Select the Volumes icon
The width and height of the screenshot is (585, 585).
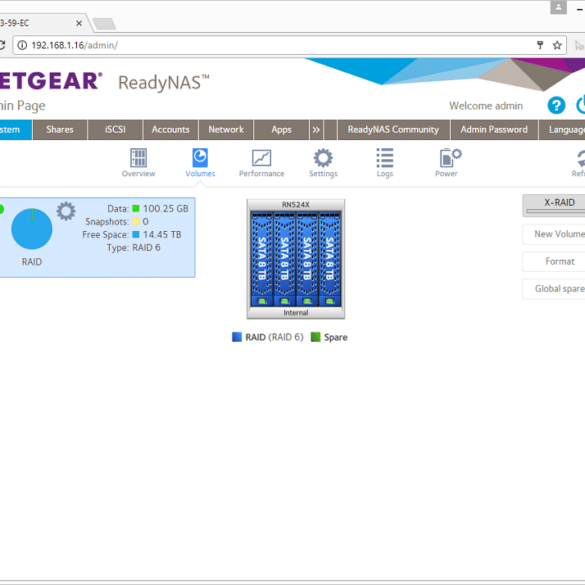200,163
